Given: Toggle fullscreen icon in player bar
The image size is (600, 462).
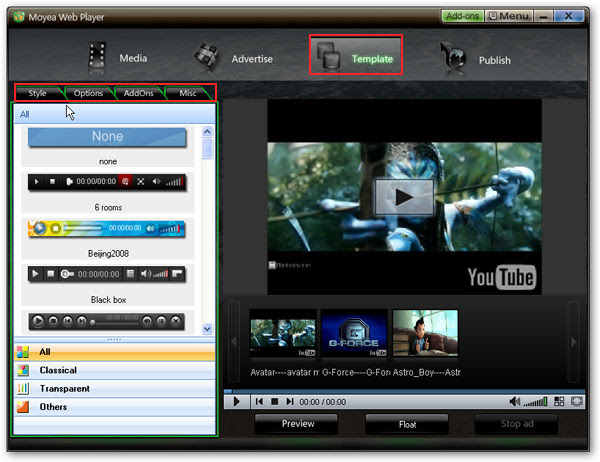Looking at the screenshot, I should [576, 401].
